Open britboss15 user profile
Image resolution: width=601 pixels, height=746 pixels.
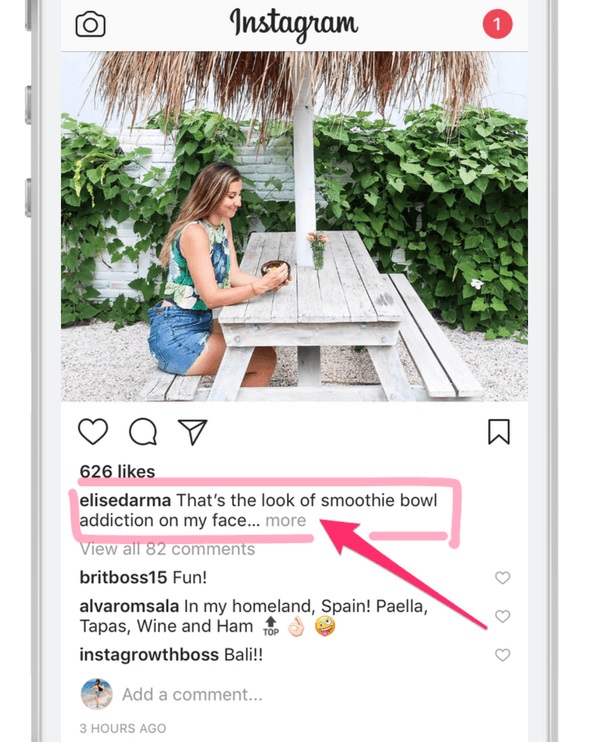(123, 578)
